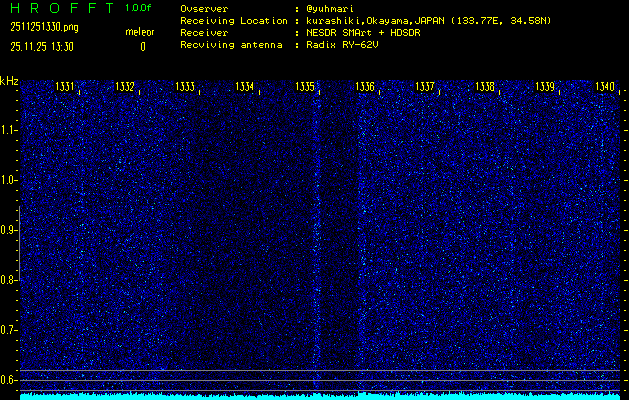Click the 1.1 kHz axis label
Screen dimensions: 629x400
(x=9, y=130)
